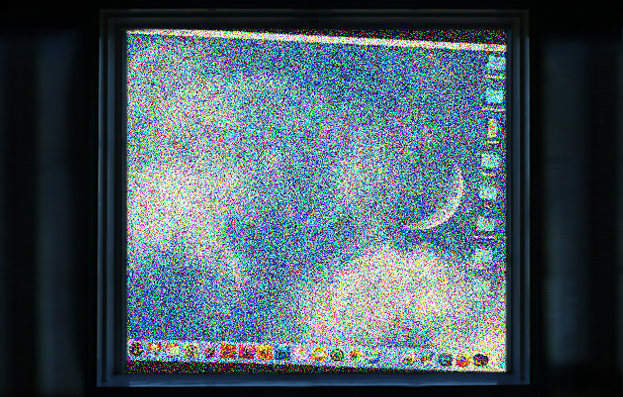This screenshot has height=397, width=623.
Task: Select the yellow document icon on the desktop
Action: (x=493, y=128)
